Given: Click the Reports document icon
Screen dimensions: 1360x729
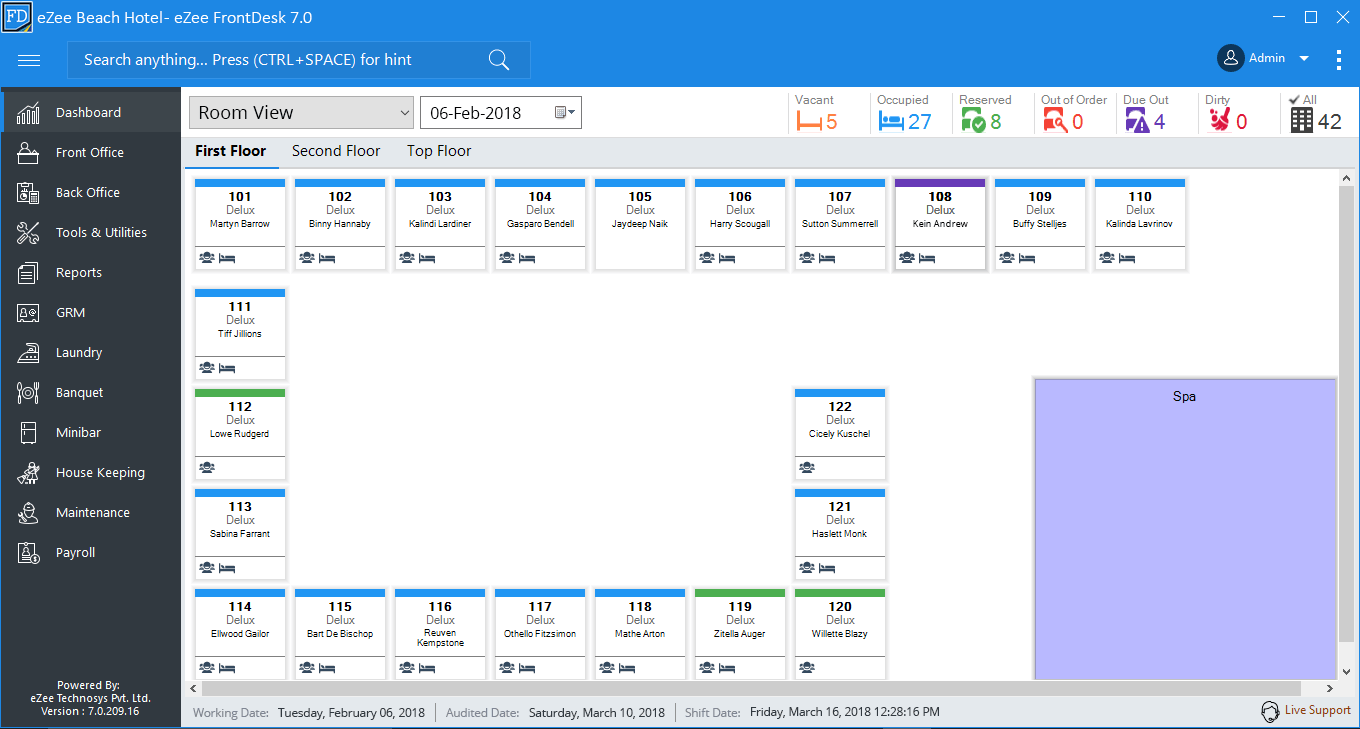Looking at the screenshot, I should pos(28,272).
